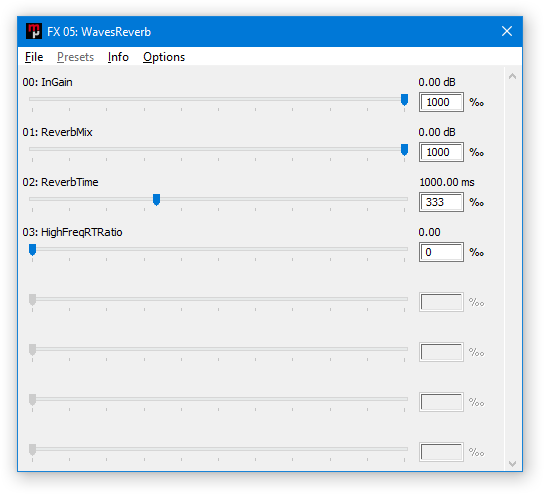Click the middle of the ReverbTime slider track

click(x=218, y=199)
